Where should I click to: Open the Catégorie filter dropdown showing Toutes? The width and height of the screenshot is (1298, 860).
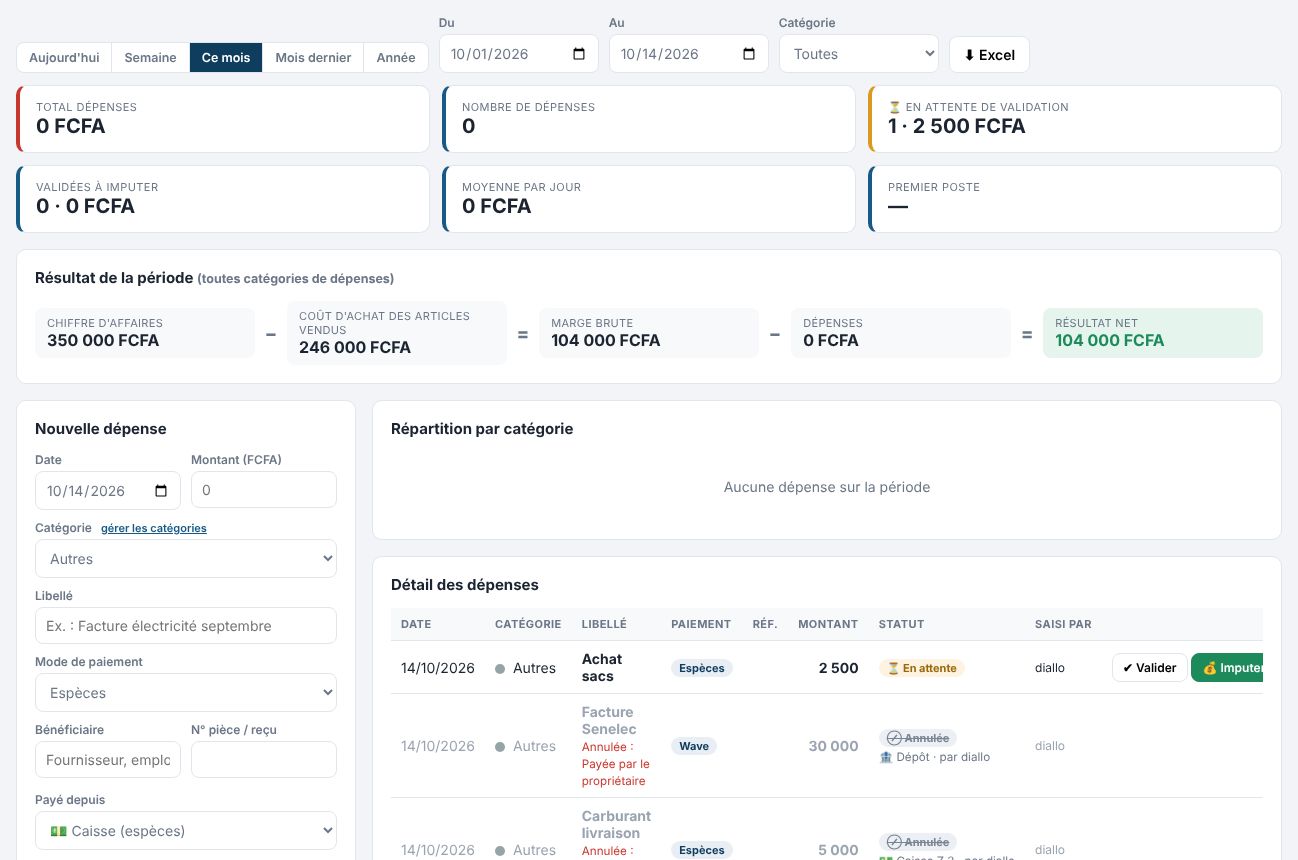tap(859, 54)
